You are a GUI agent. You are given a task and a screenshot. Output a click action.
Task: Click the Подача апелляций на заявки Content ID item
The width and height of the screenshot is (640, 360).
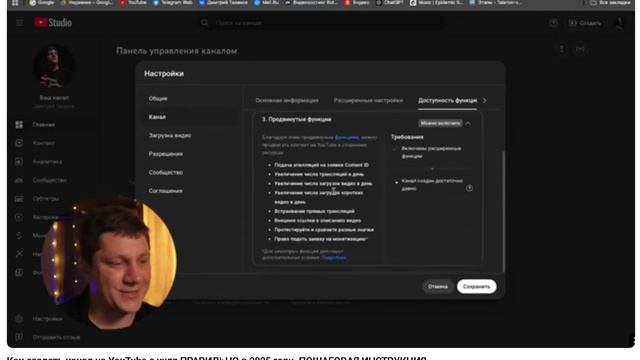pyautogui.click(x=321, y=165)
